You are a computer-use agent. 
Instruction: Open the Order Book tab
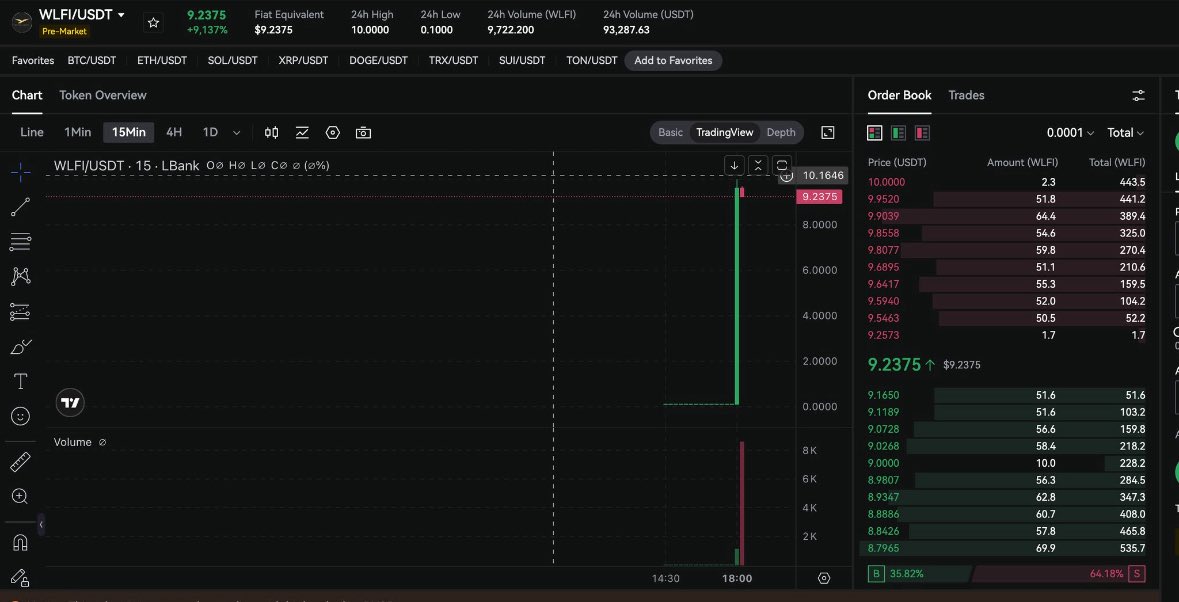pos(899,95)
